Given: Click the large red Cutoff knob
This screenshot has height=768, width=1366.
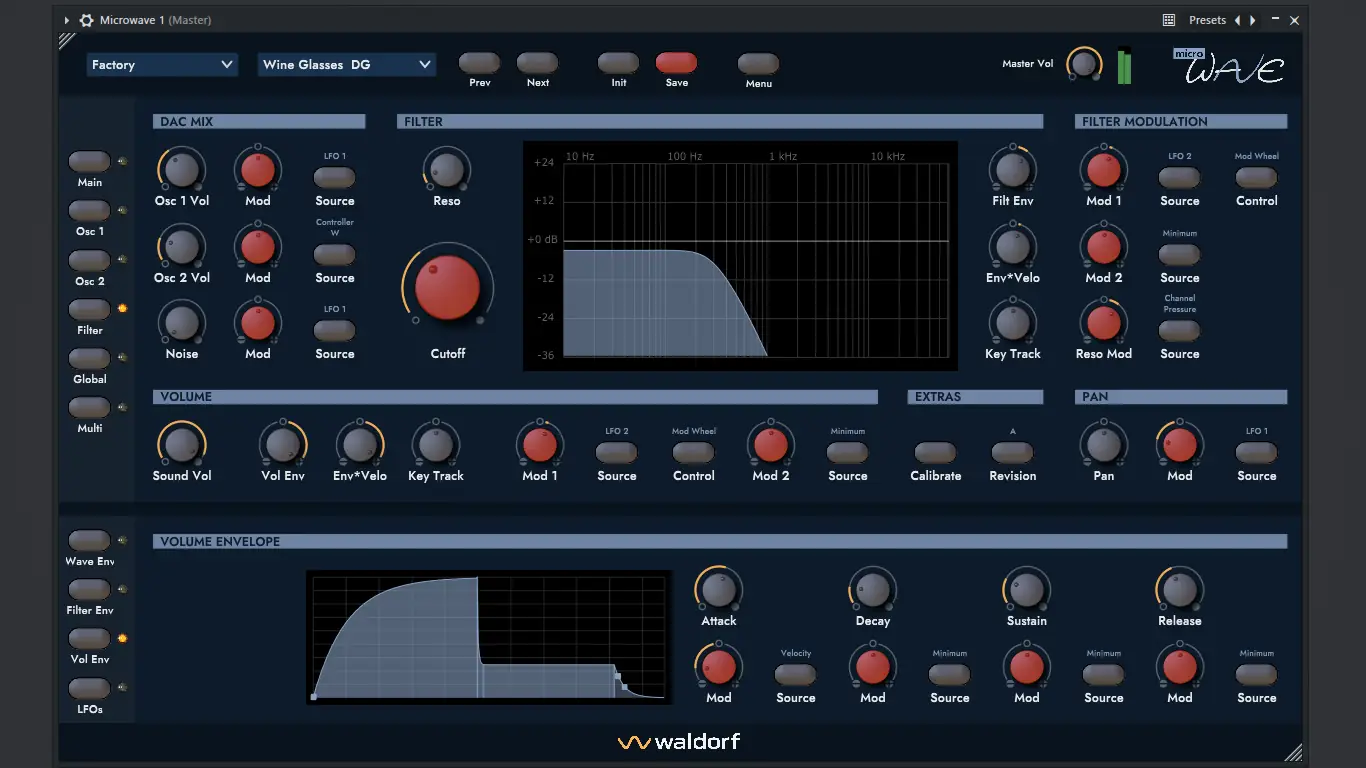Looking at the screenshot, I should (448, 287).
